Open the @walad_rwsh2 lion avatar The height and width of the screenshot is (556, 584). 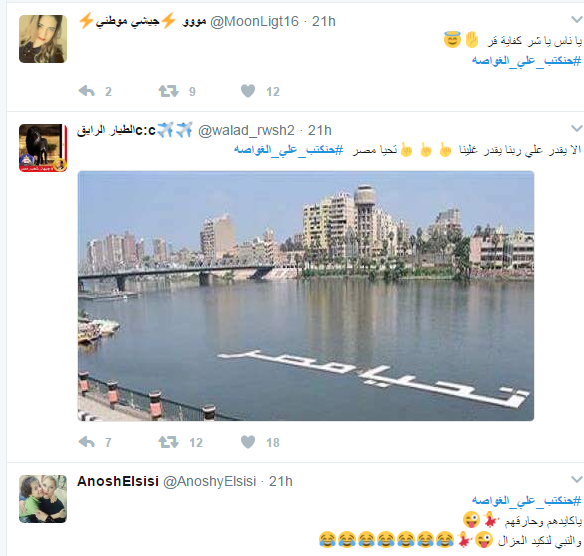point(43,148)
